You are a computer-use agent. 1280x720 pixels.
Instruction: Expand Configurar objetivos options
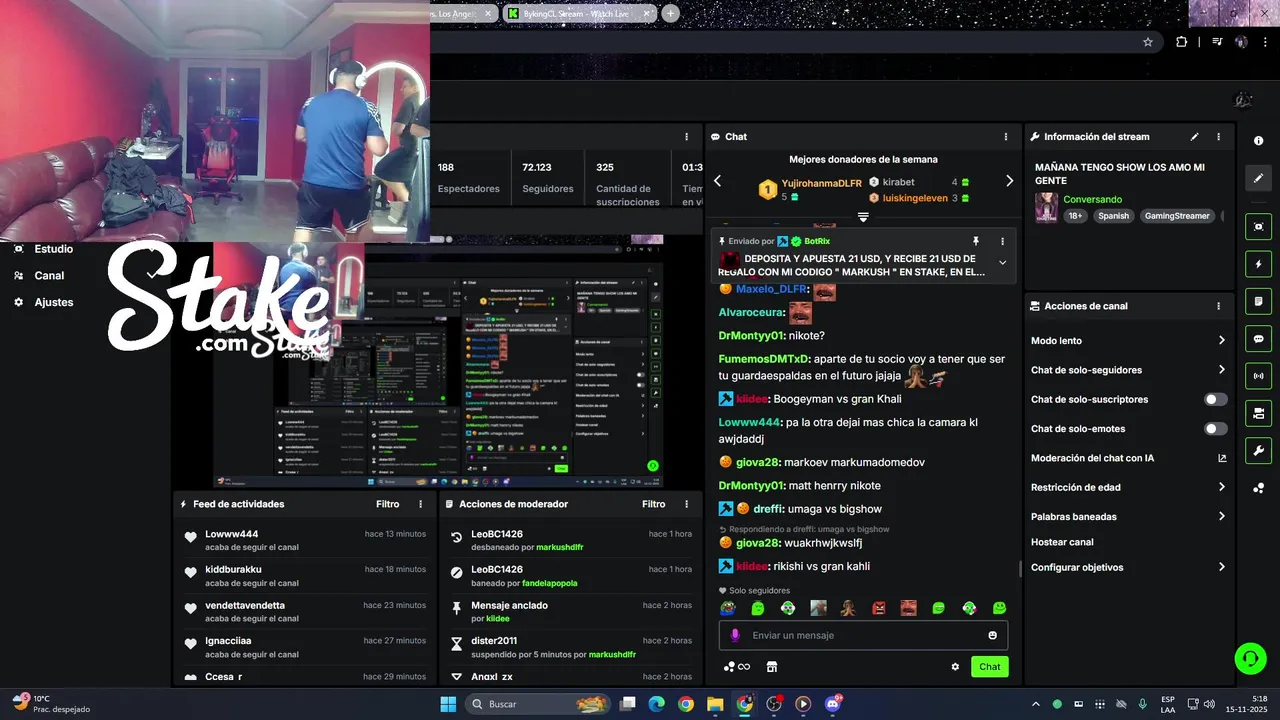[1221, 567]
